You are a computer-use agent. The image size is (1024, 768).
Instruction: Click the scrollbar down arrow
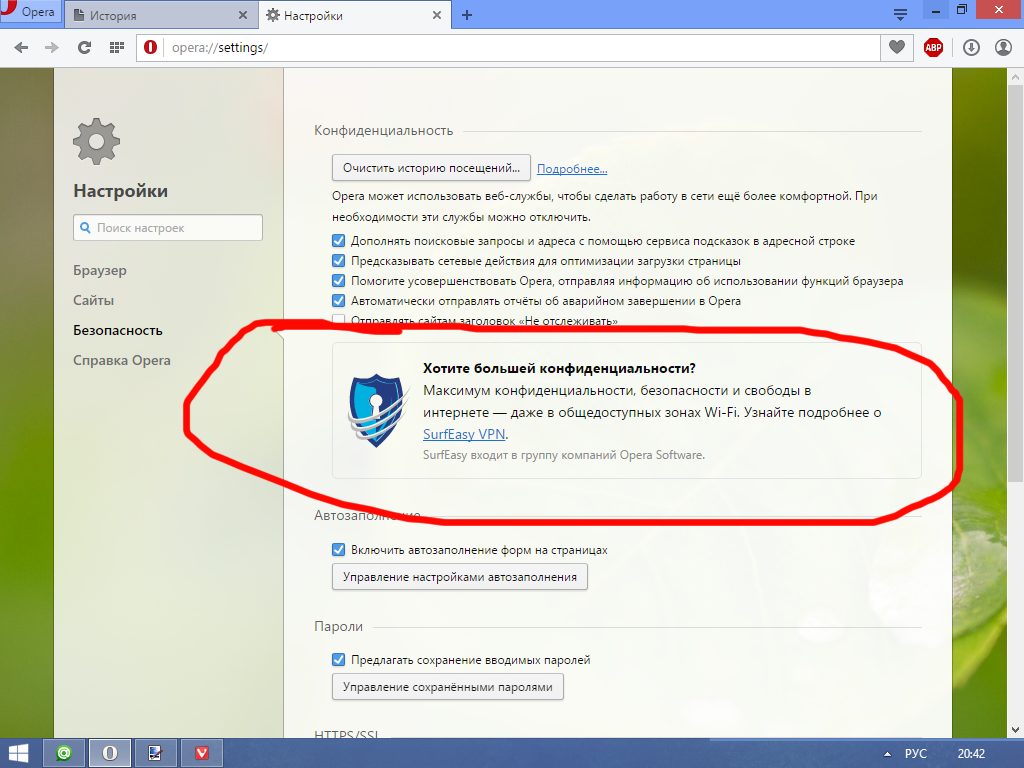[x=1016, y=729]
